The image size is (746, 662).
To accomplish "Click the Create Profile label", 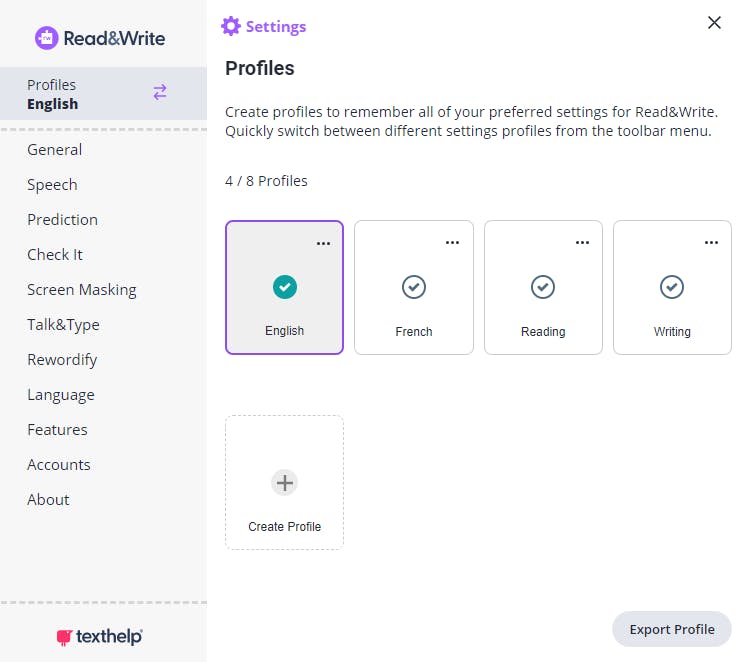I will tap(284, 527).
